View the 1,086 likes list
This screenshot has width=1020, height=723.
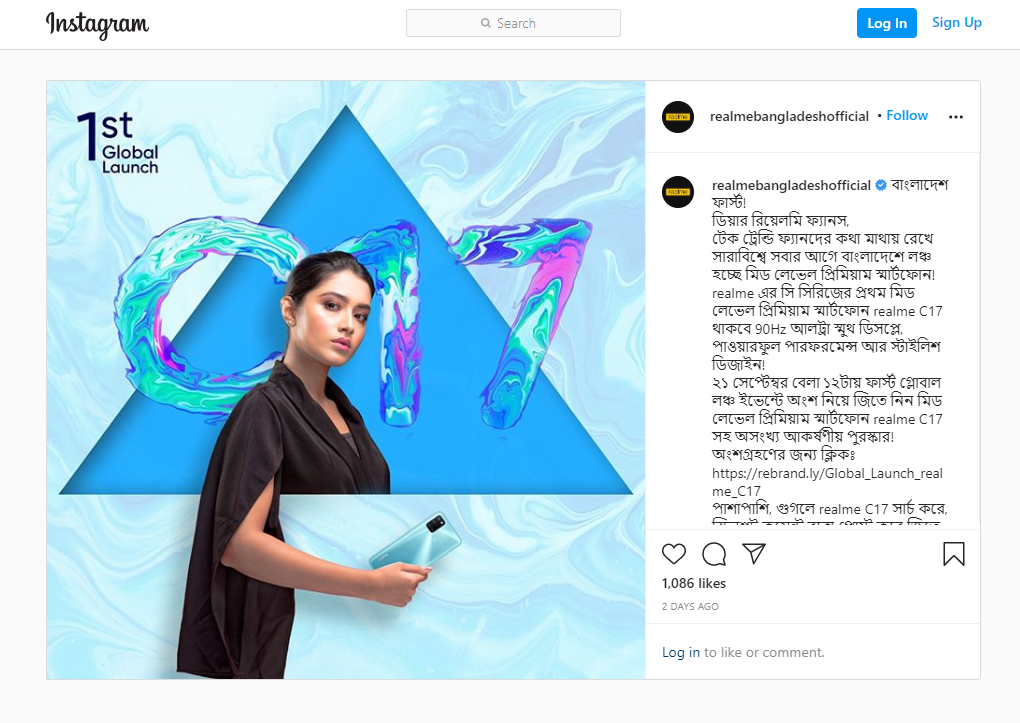click(x=693, y=583)
